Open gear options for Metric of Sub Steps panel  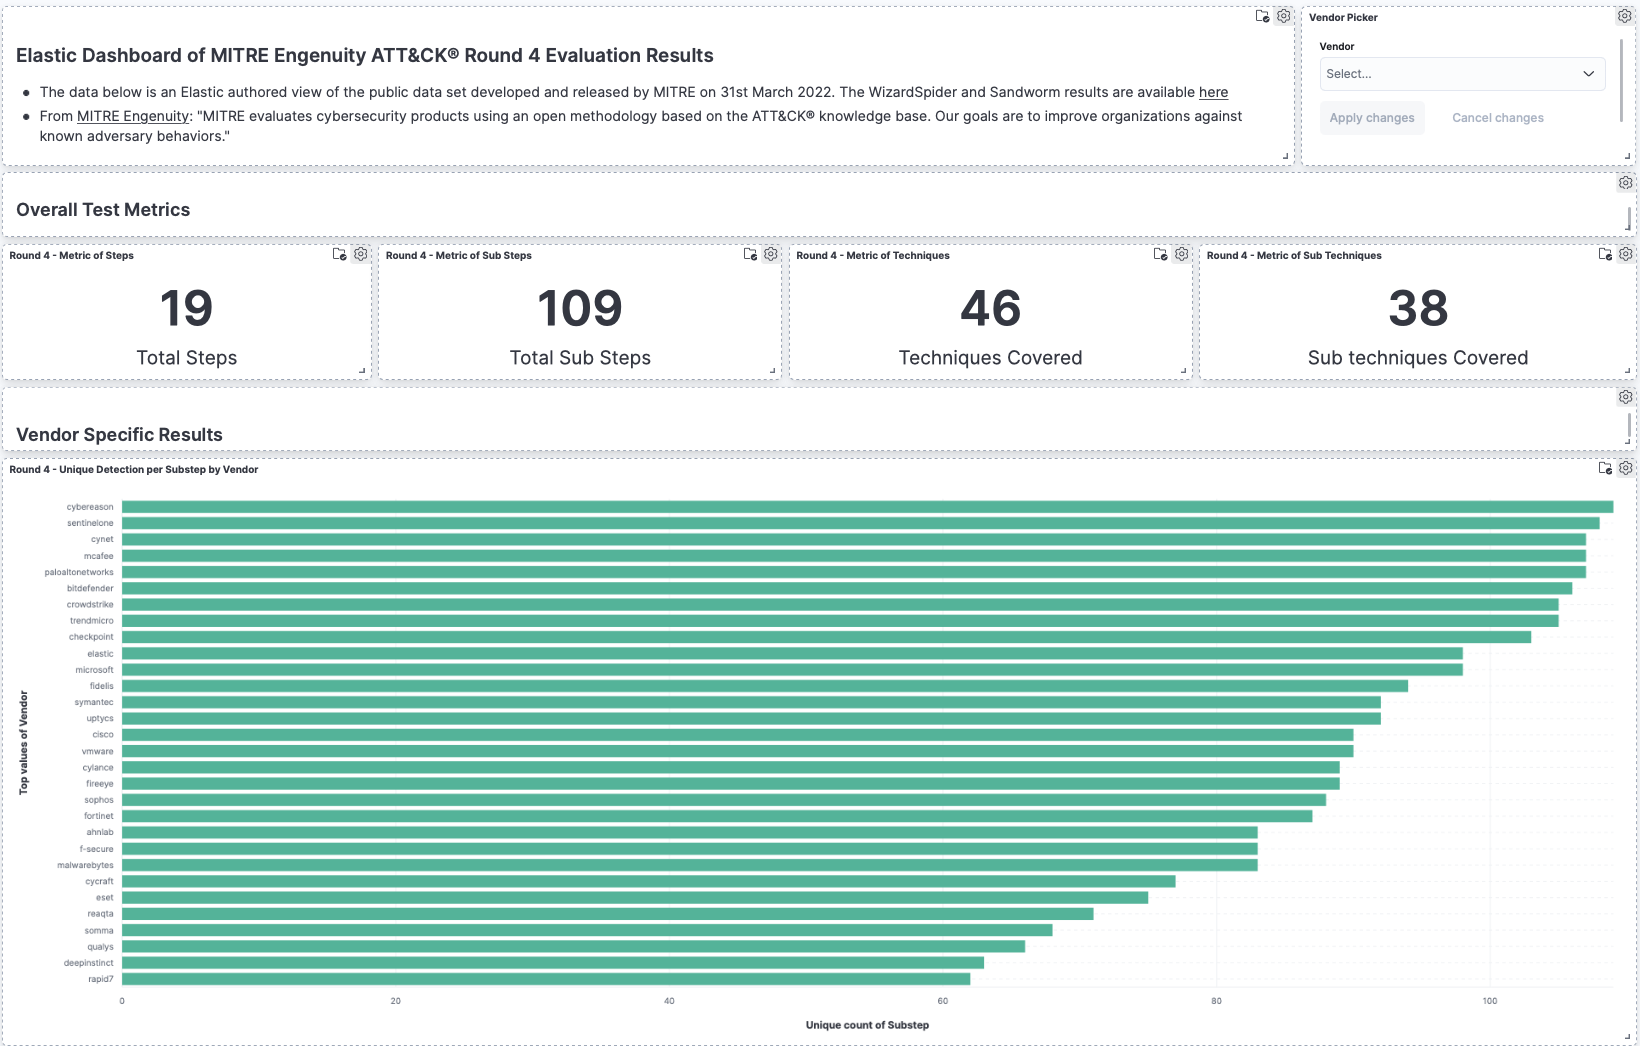coord(771,254)
